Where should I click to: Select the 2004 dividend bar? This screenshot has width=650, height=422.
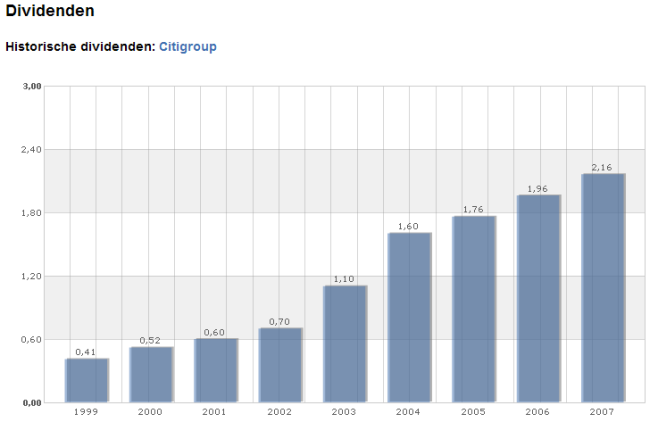tap(410, 318)
